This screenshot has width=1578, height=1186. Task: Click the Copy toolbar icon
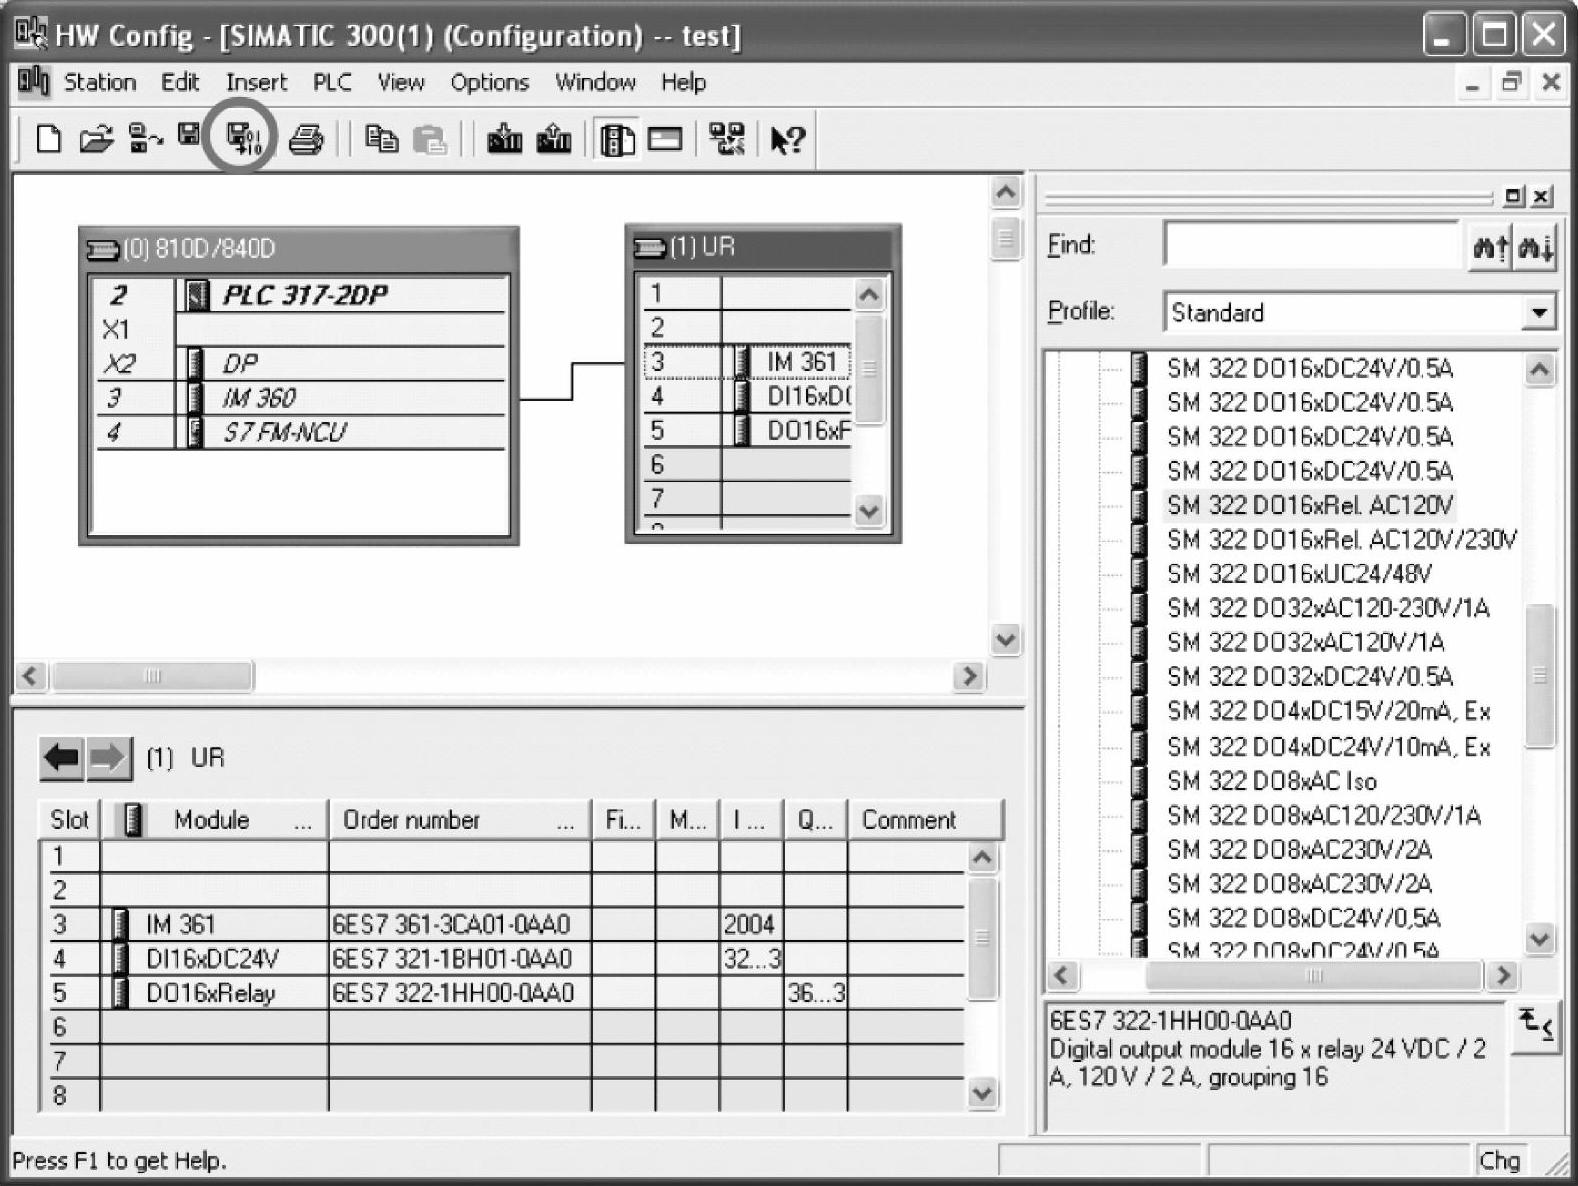381,138
